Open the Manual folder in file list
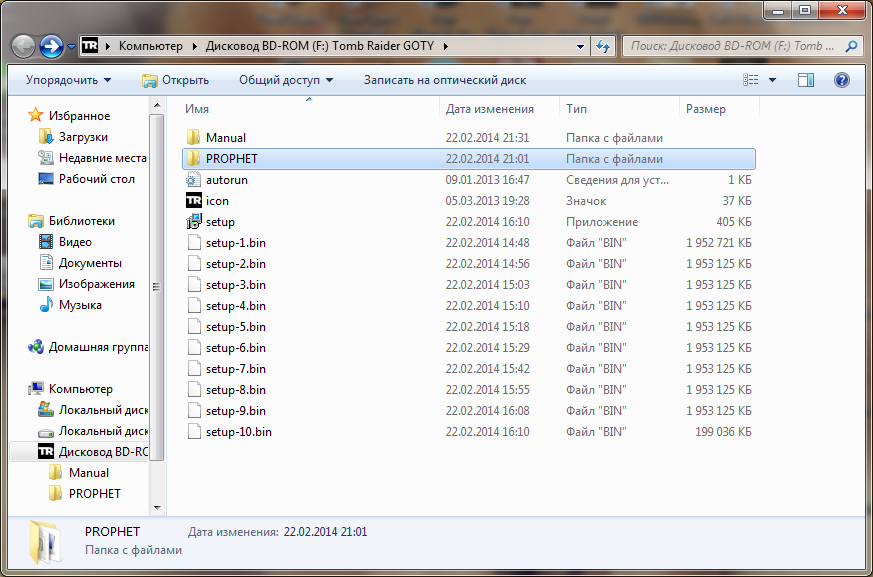 (225, 138)
